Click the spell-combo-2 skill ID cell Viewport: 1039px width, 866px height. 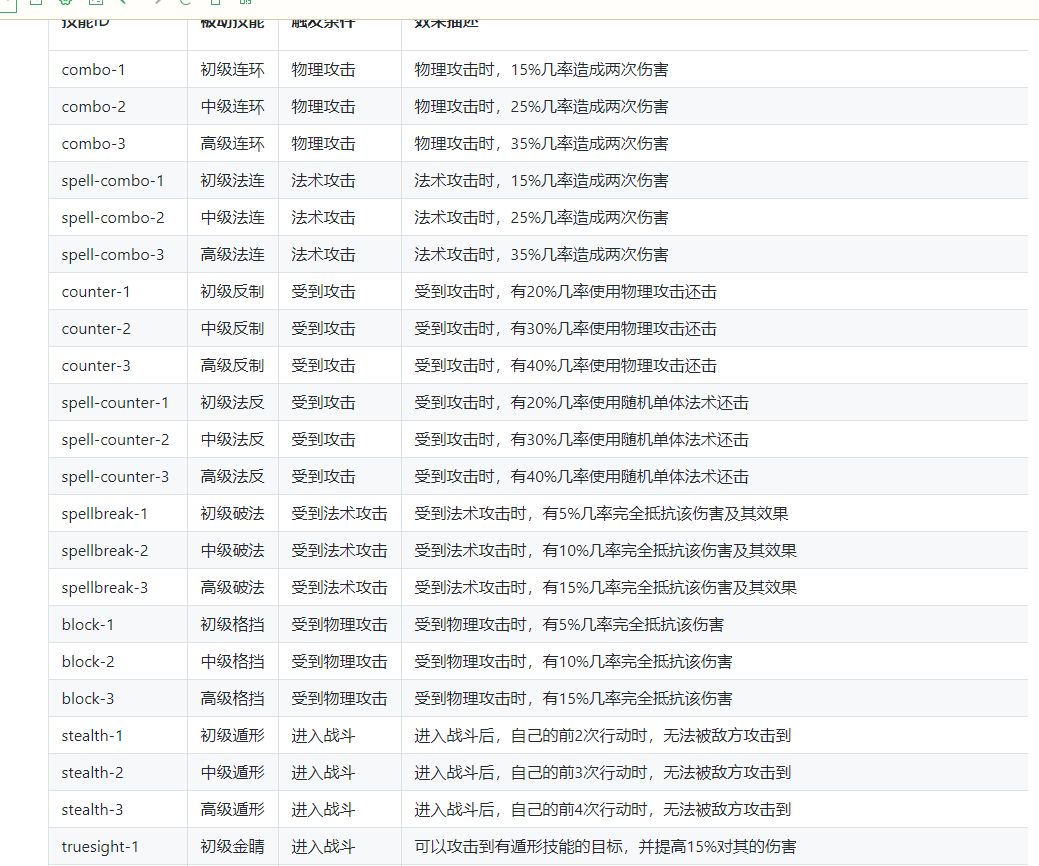(x=113, y=217)
